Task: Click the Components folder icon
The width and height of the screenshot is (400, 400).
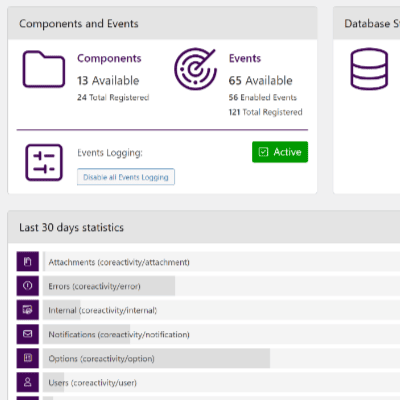Action: coord(44,69)
